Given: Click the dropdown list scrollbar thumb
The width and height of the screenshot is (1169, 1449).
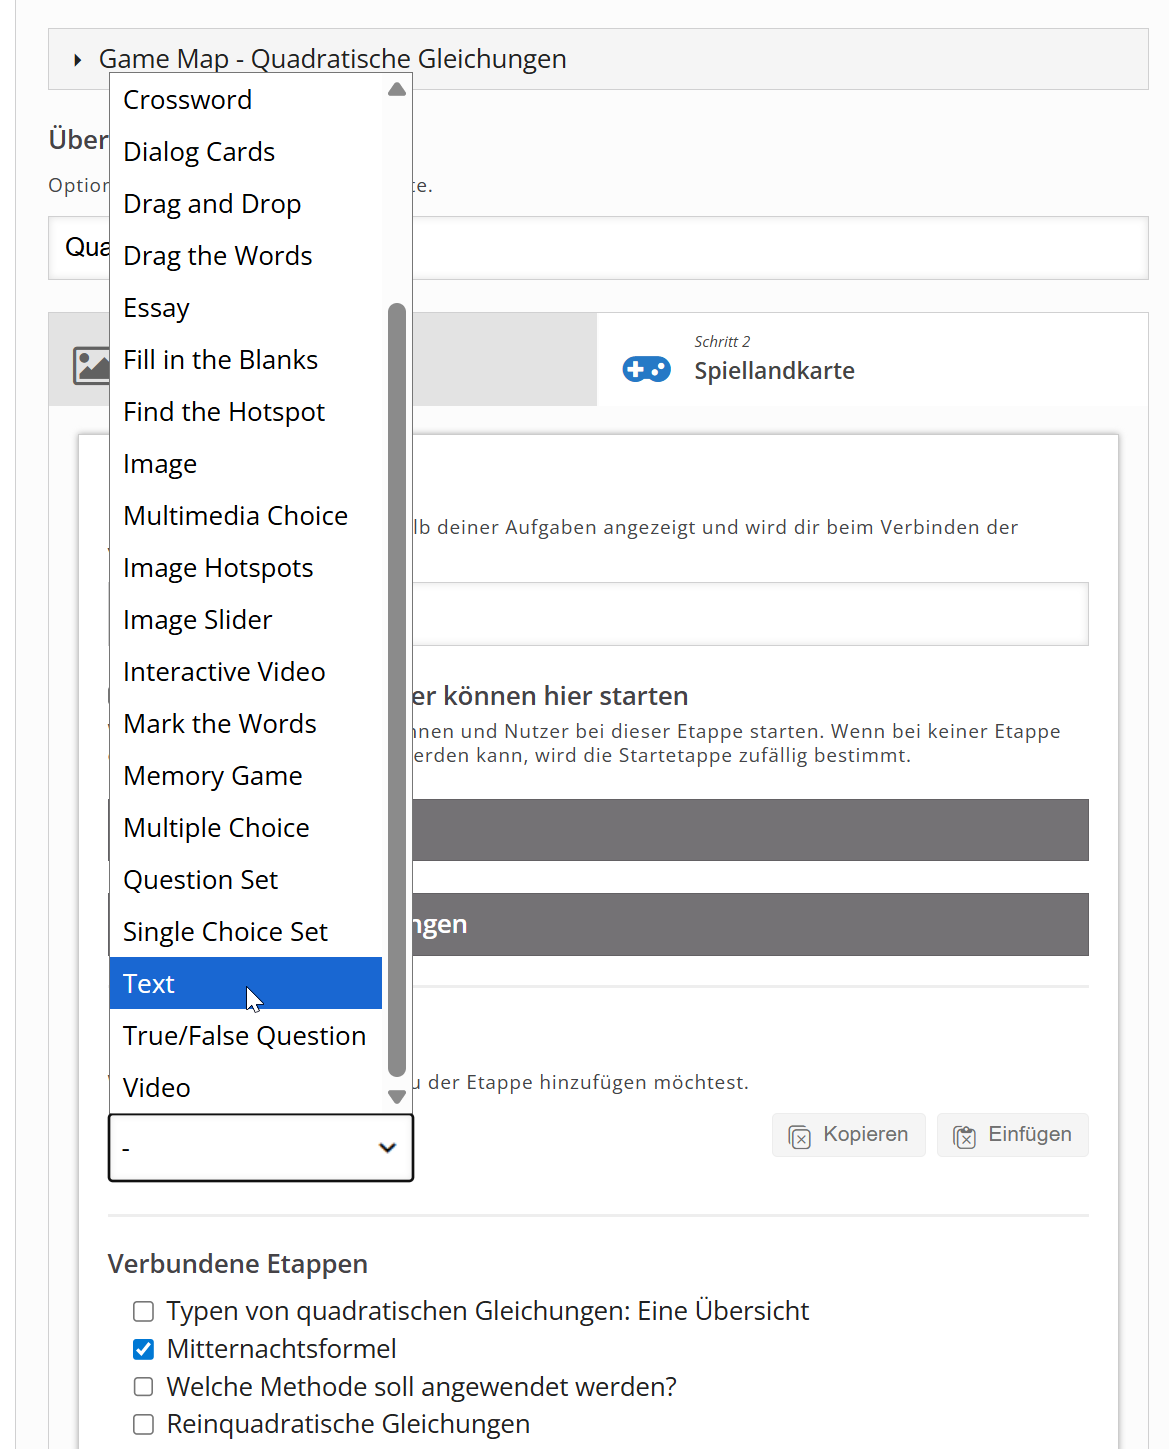Looking at the screenshot, I should (x=397, y=690).
